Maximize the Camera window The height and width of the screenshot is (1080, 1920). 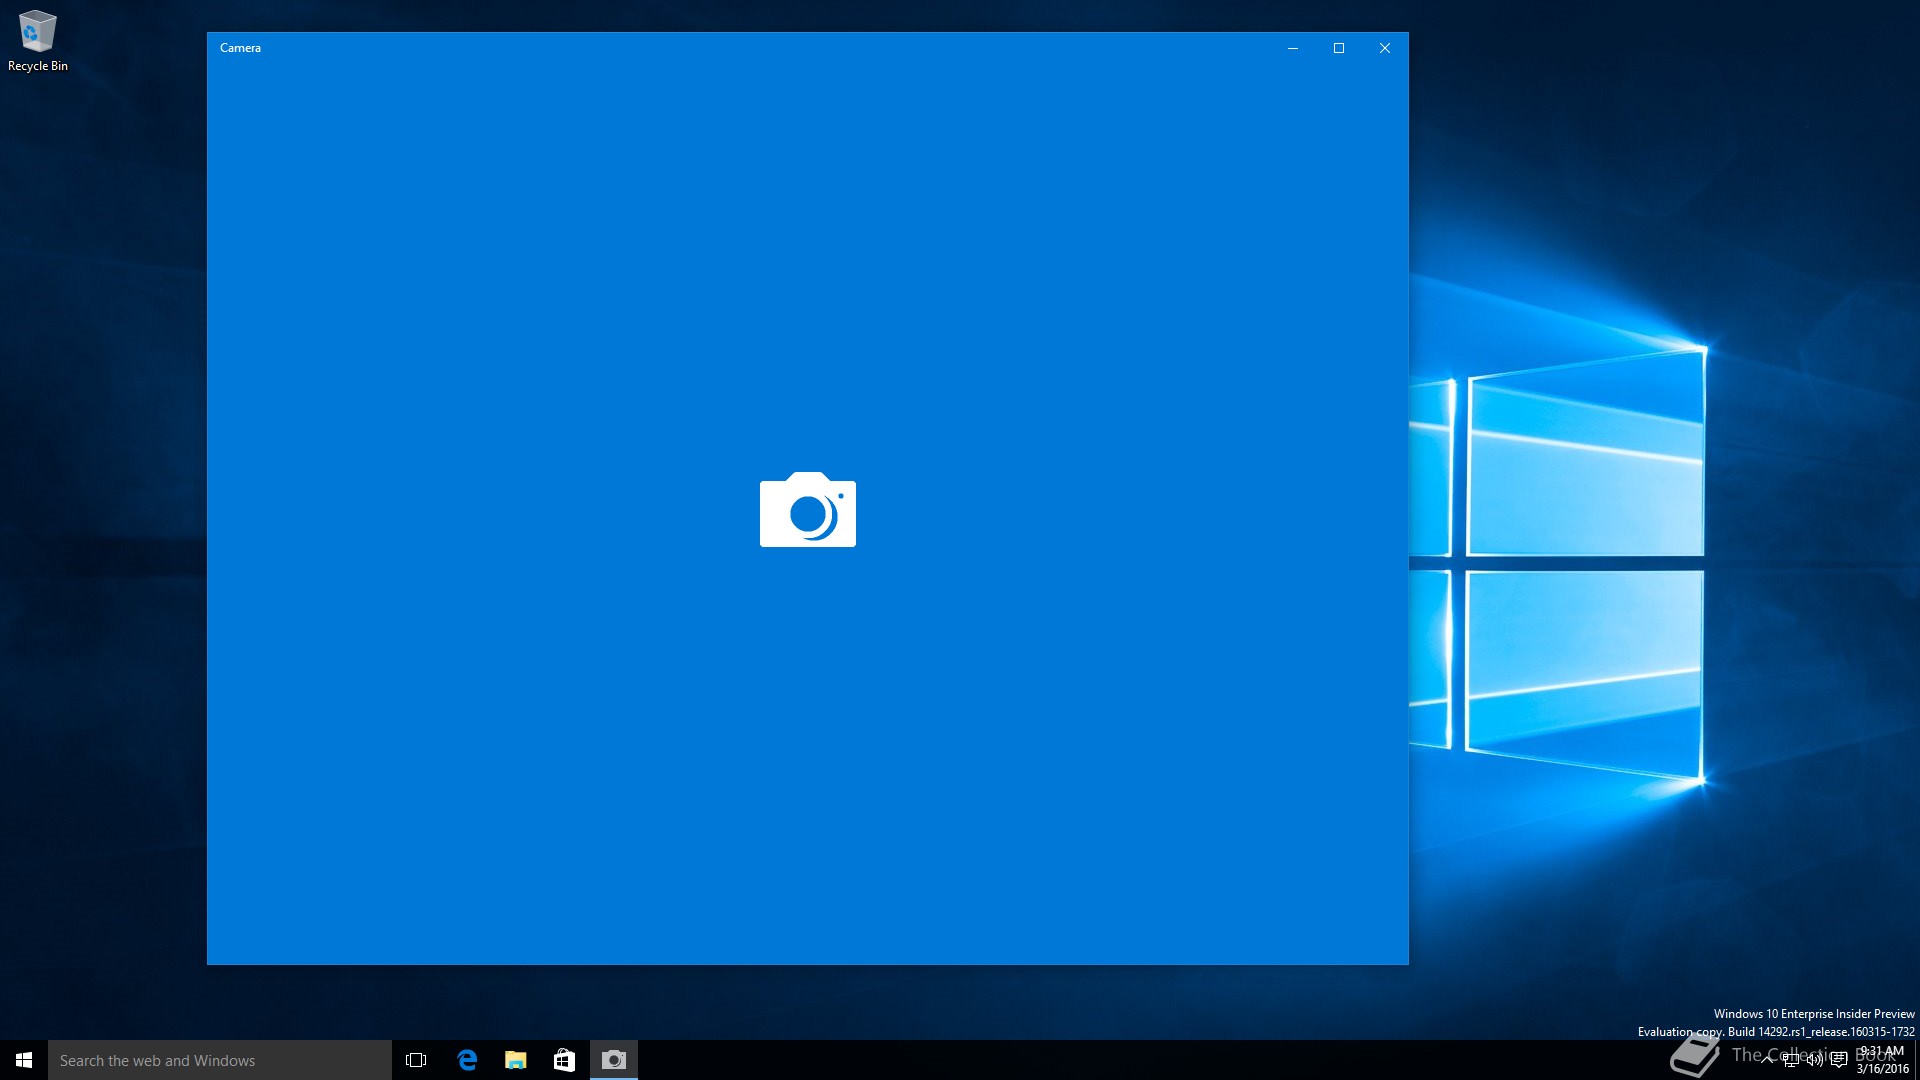point(1339,48)
